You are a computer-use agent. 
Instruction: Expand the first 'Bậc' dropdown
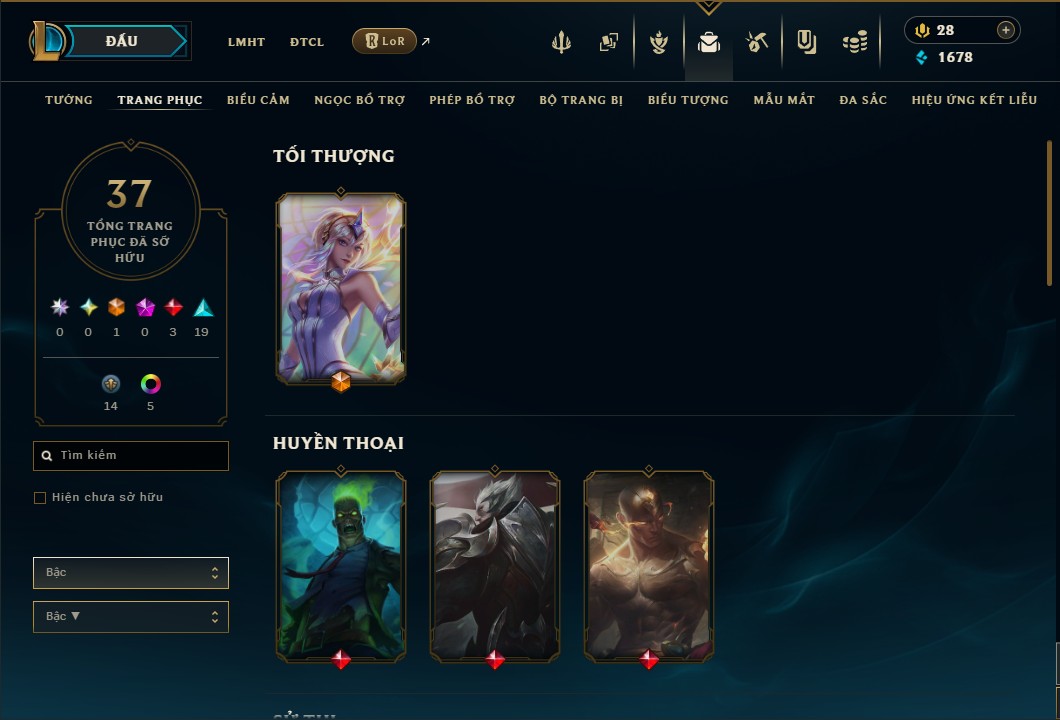point(131,573)
